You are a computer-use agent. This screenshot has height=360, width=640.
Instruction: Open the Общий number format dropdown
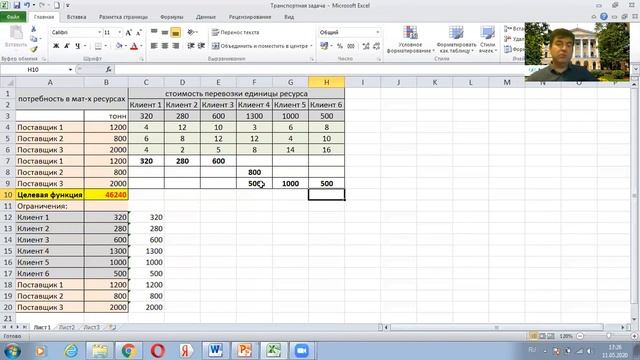pos(378,32)
